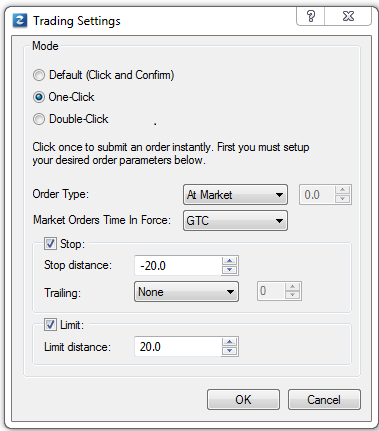This screenshot has width=379, height=431.
Task: Click the Limit distance input field
Action: click(178, 347)
